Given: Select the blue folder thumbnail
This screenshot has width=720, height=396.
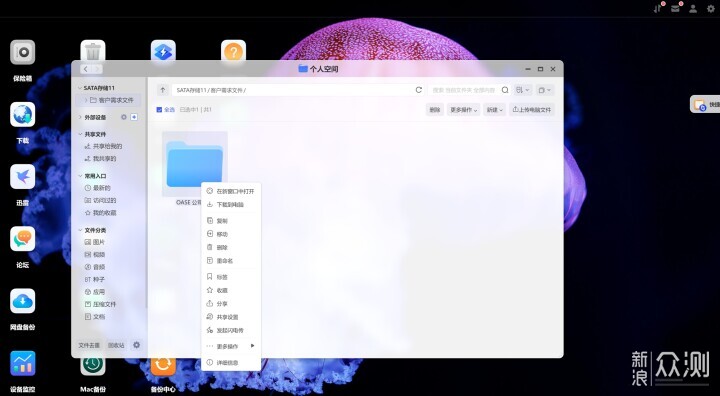Looking at the screenshot, I should (x=195, y=164).
